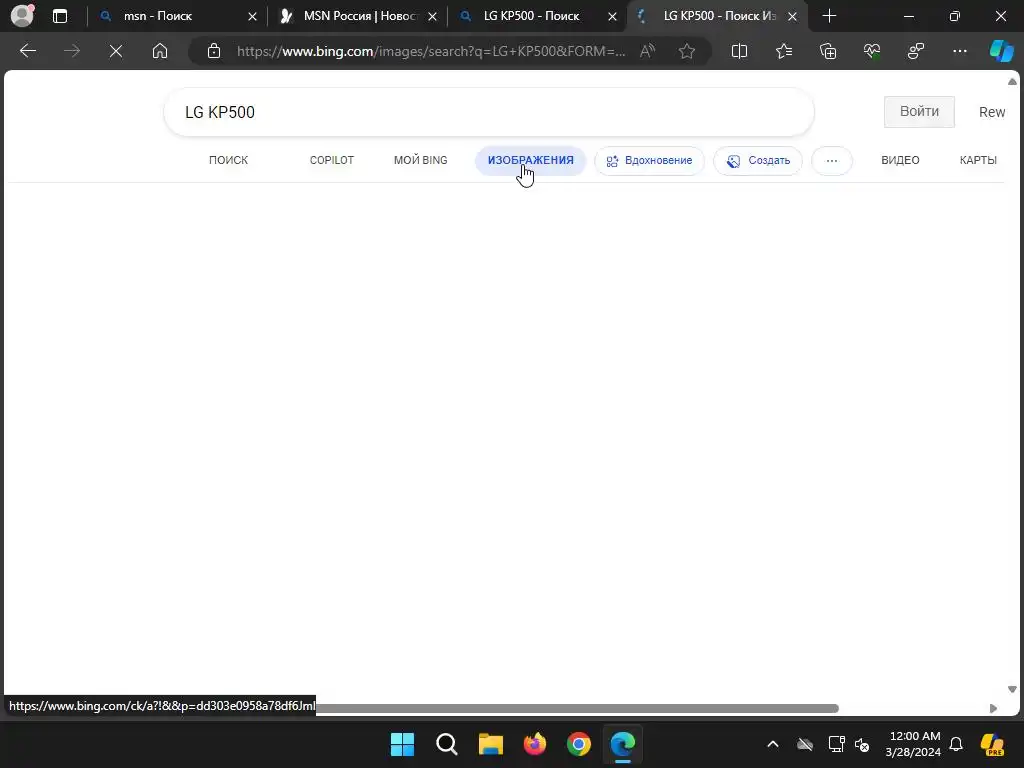Click the forward navigation arrow
This screenshot has width=1024, height=768.
(72, 51)
